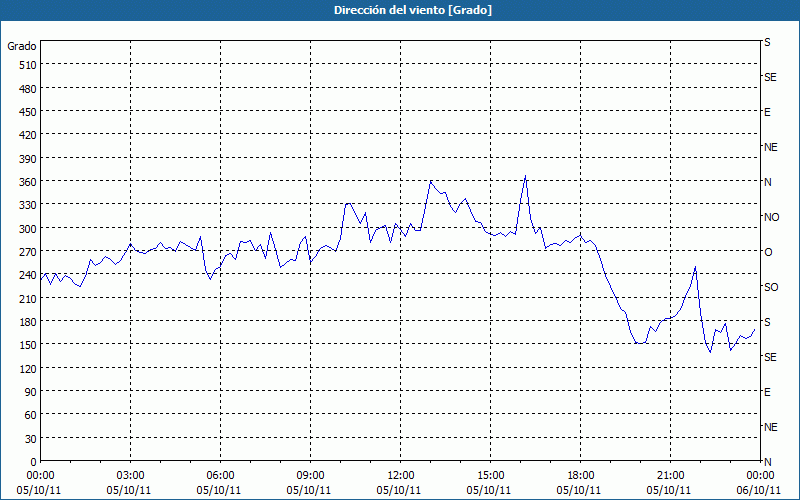Click the 06/10/11 date label
The width and height of the screenshot is (800, 500).
[759, 490]
